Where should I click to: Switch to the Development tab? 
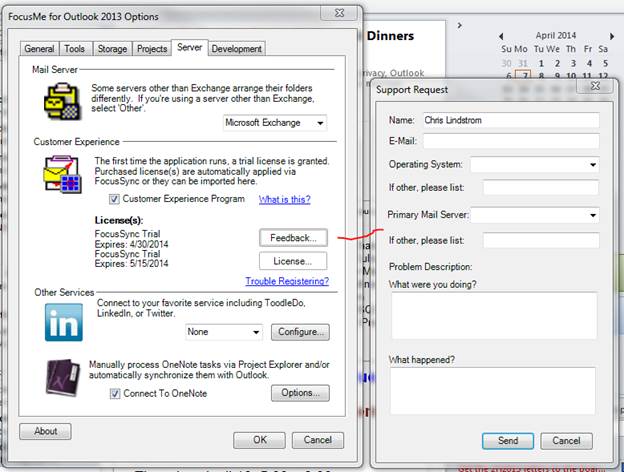pyautogui.click(x=237, y=49)
